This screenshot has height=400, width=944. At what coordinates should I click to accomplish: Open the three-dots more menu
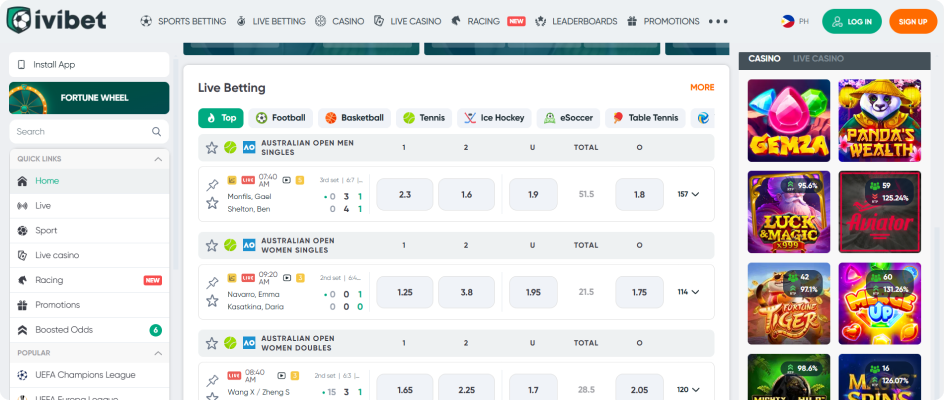tap(718, 21)
